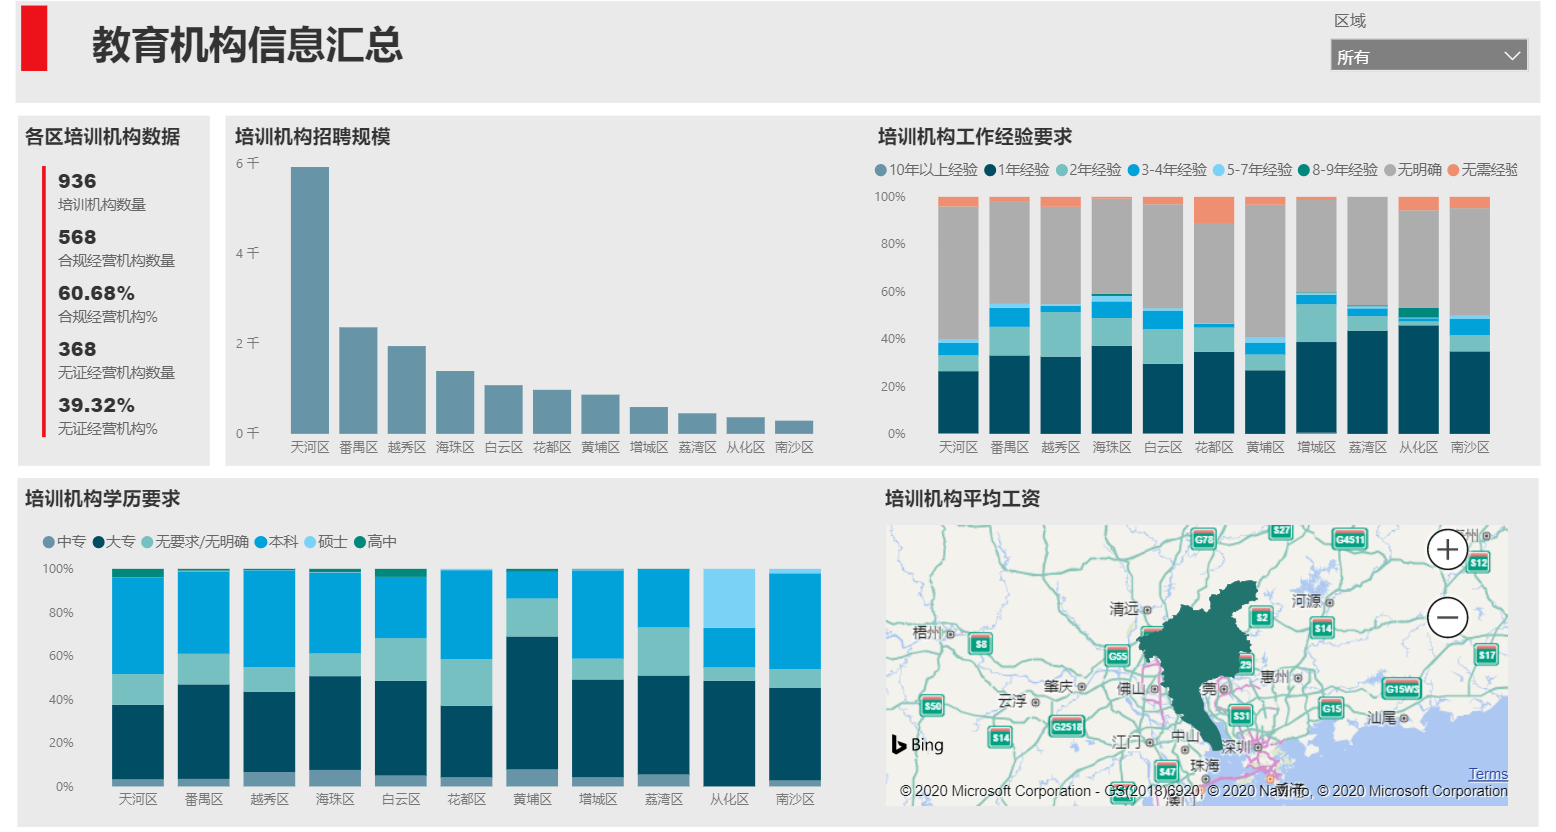Open the 区域 filter dropdown
This screenshot has width=1556, height=832.
(x=1428, y=56)
